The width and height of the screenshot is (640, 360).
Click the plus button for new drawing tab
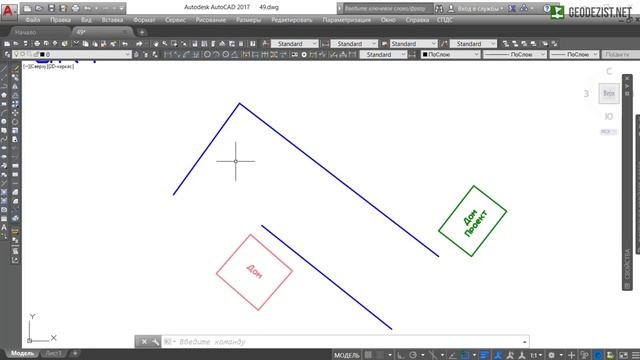coord(142,32)
